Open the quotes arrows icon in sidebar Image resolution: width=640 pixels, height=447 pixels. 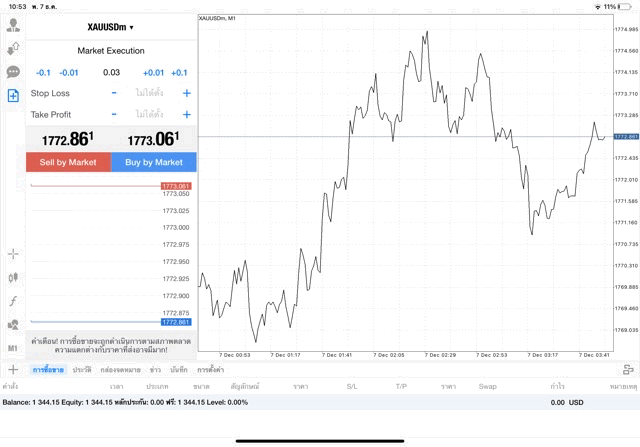coord(13,49)
